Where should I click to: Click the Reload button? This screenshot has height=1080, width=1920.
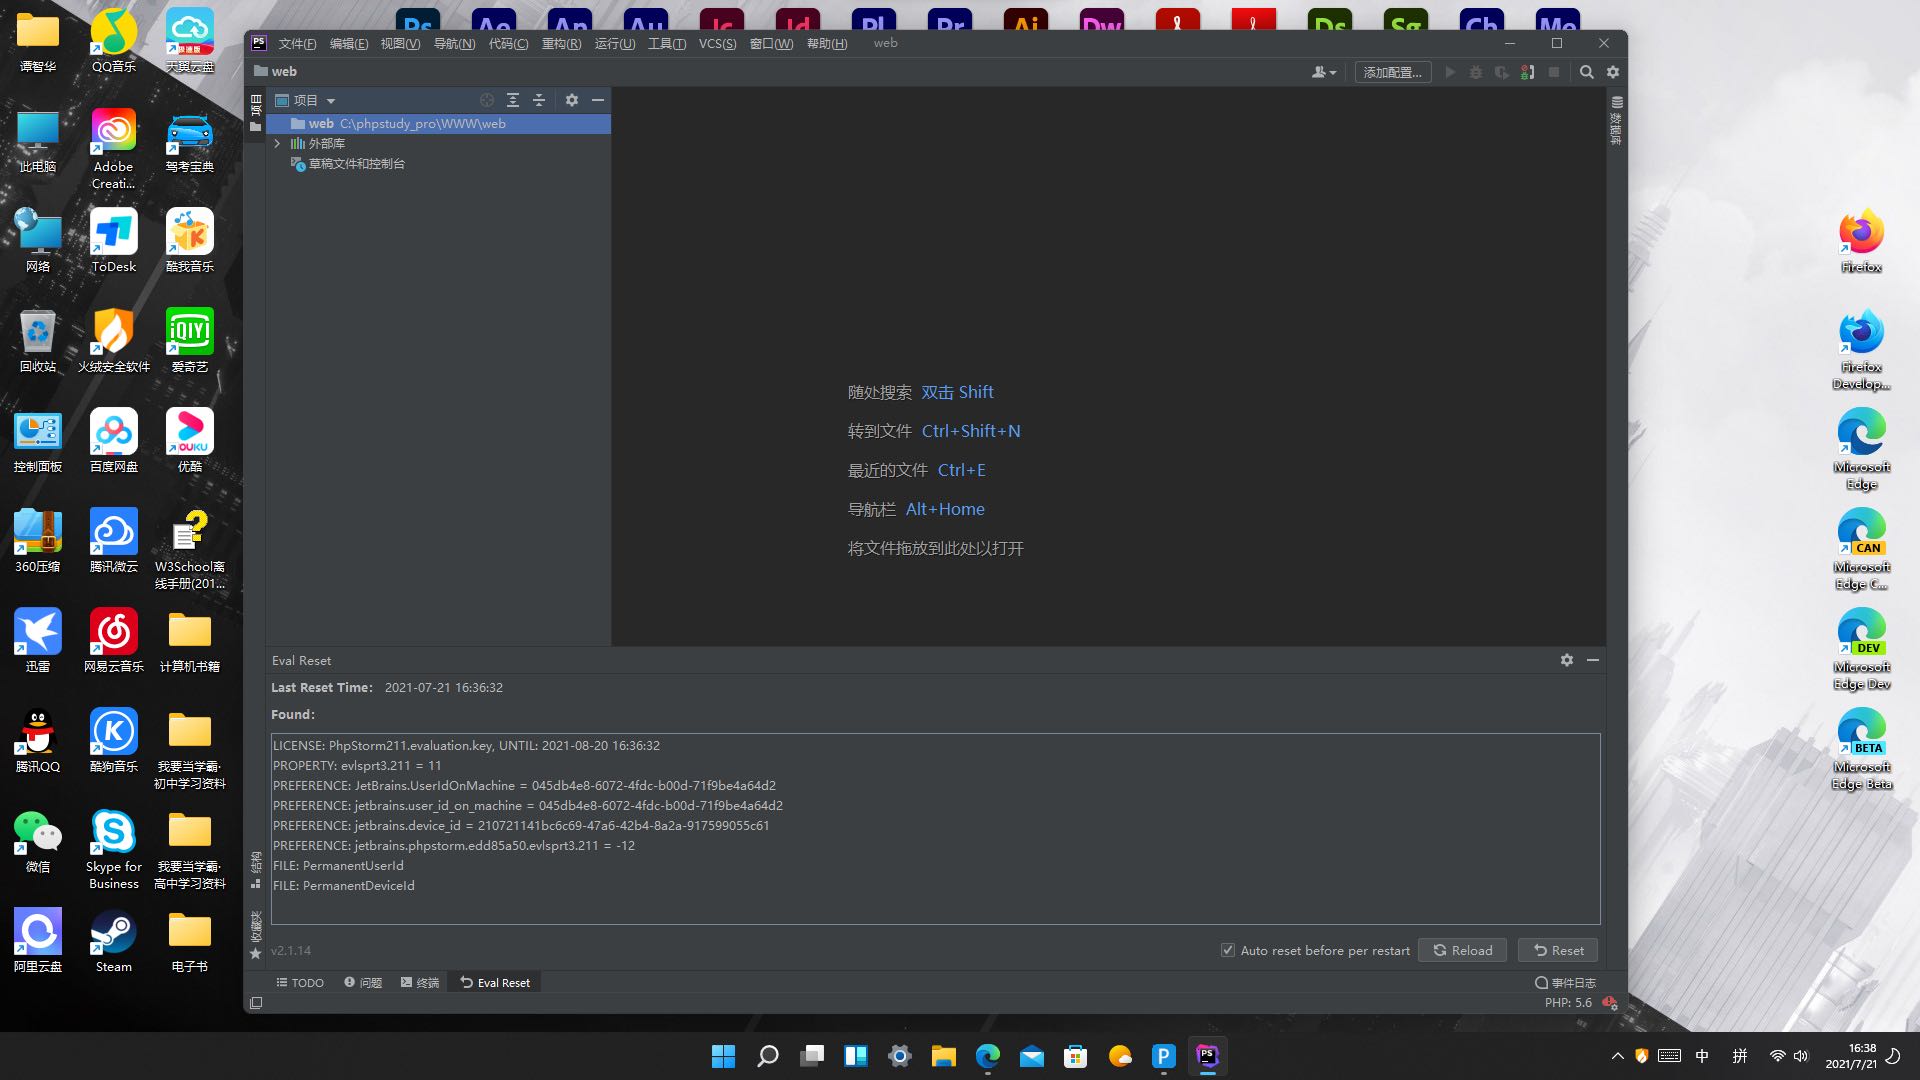coord(1462,950)
